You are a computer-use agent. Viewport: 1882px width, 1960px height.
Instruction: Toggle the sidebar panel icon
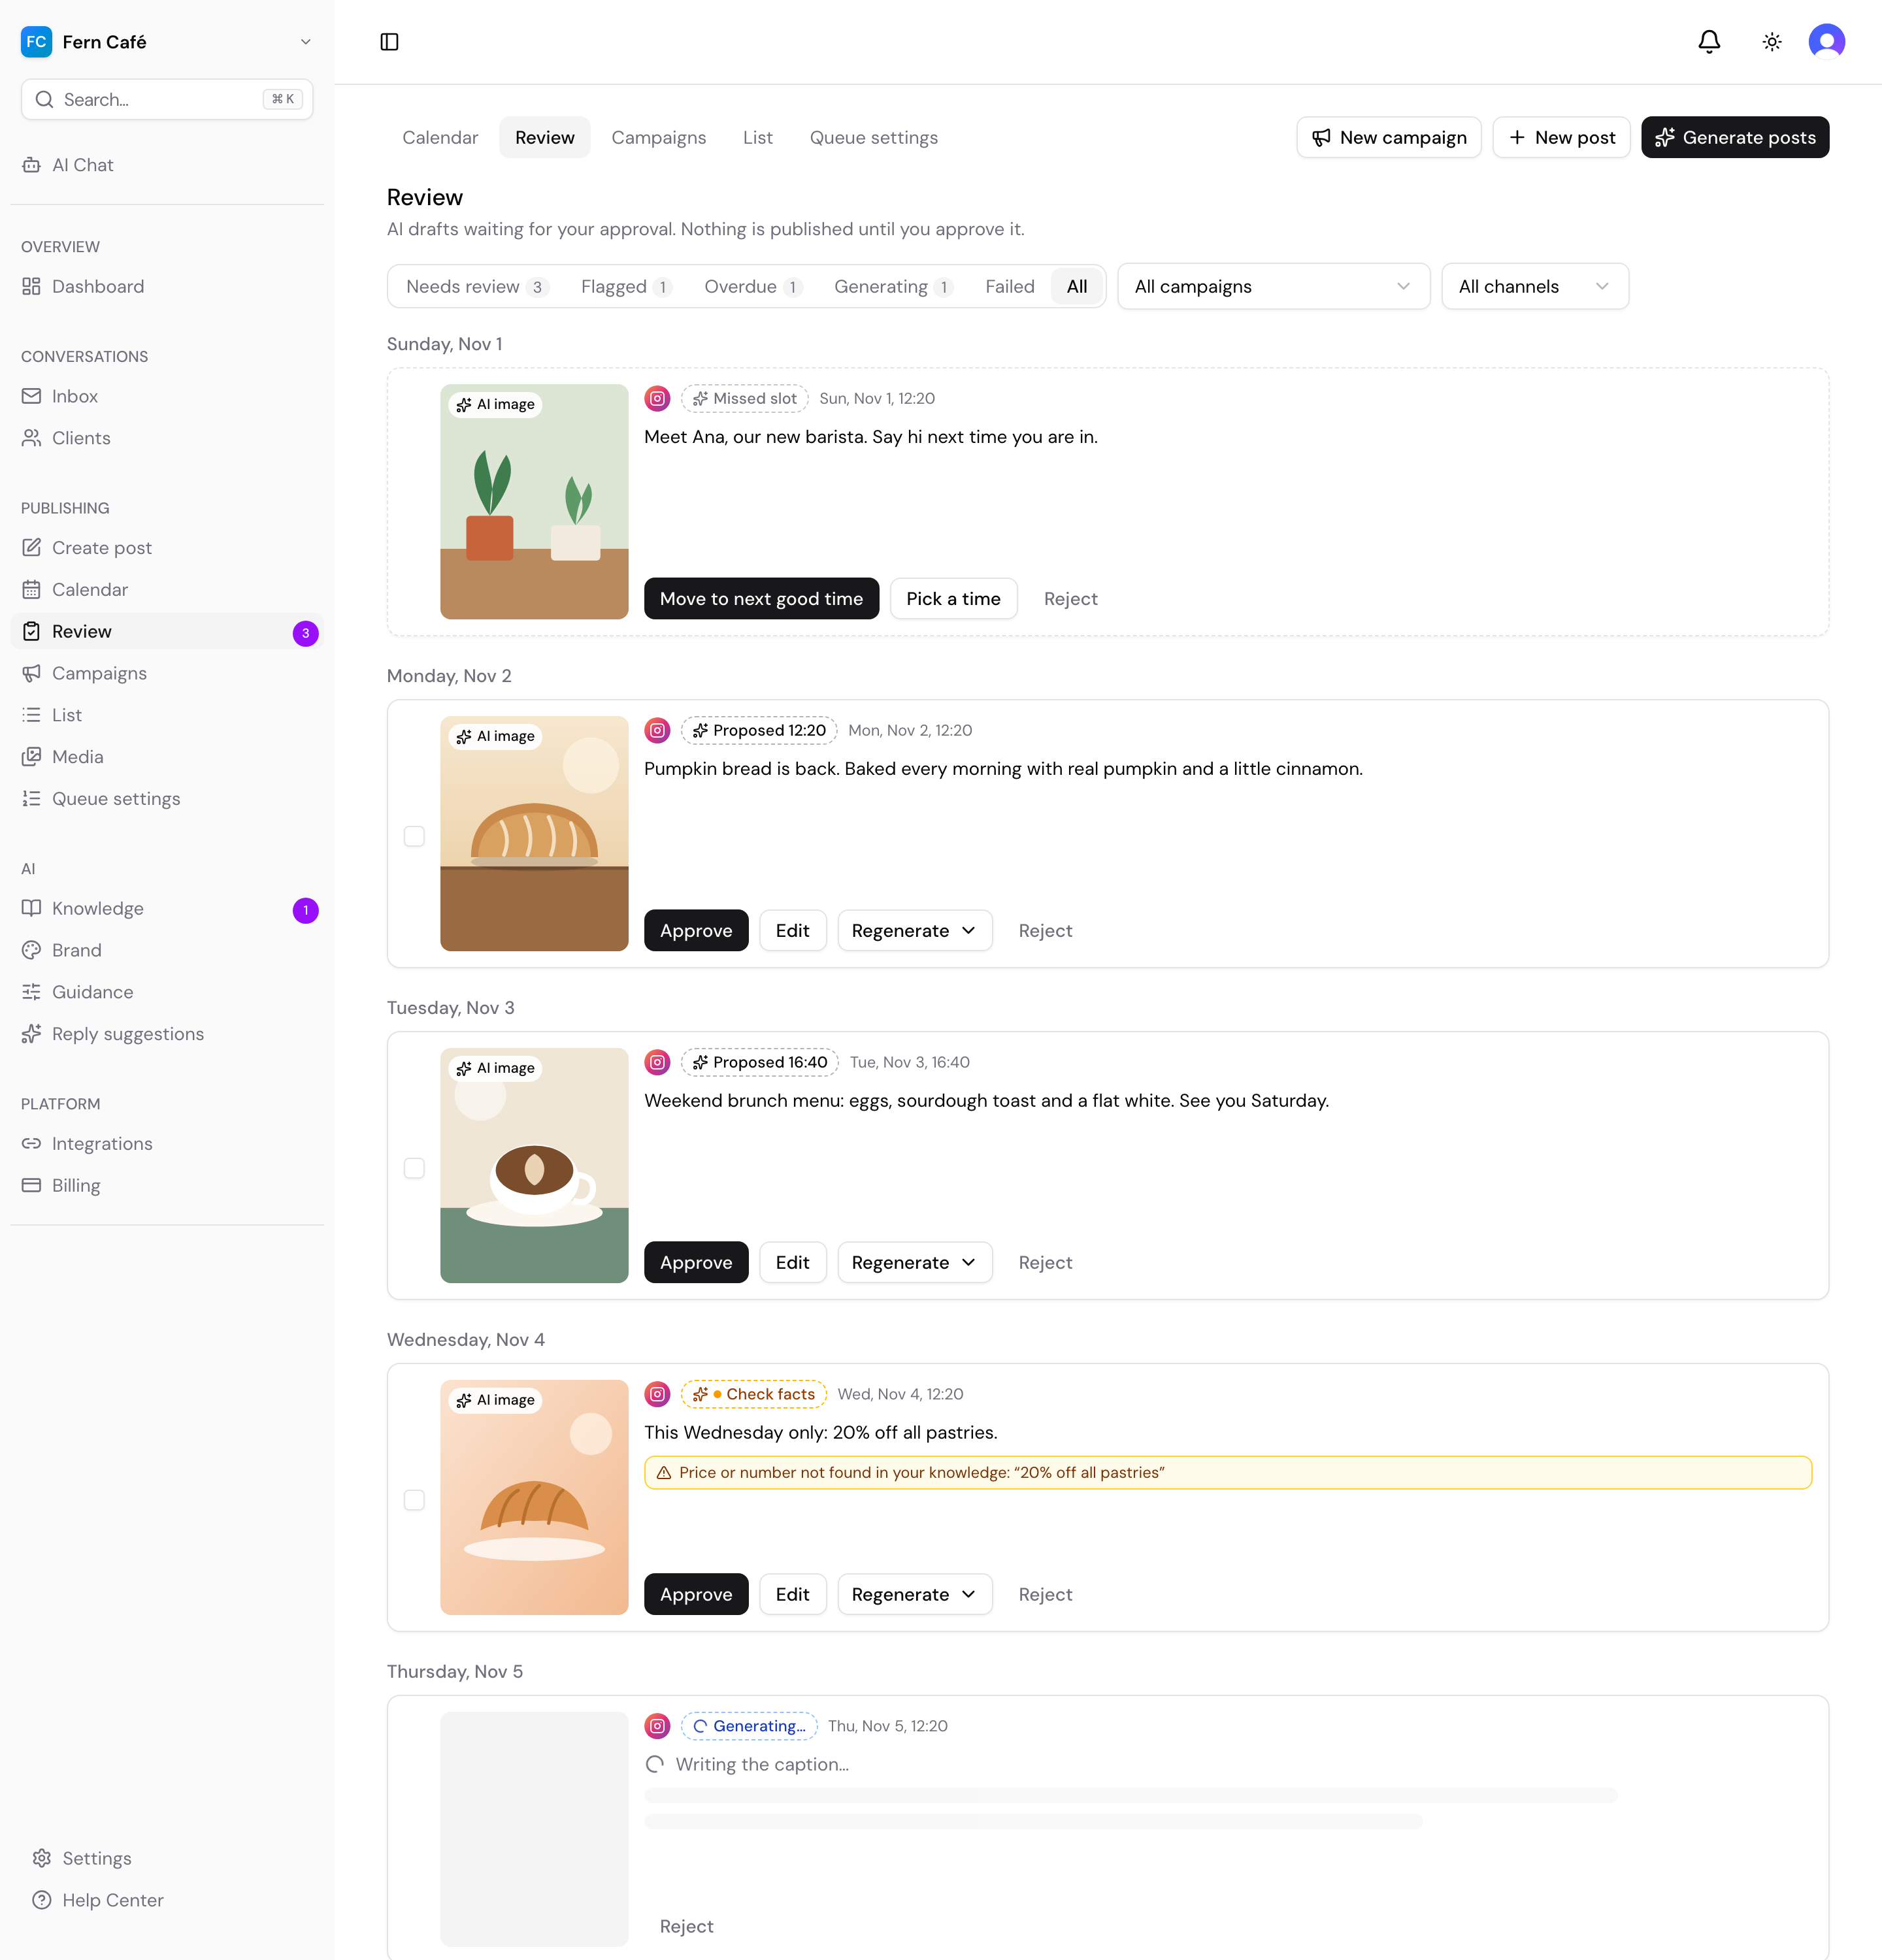pos(390,42)
